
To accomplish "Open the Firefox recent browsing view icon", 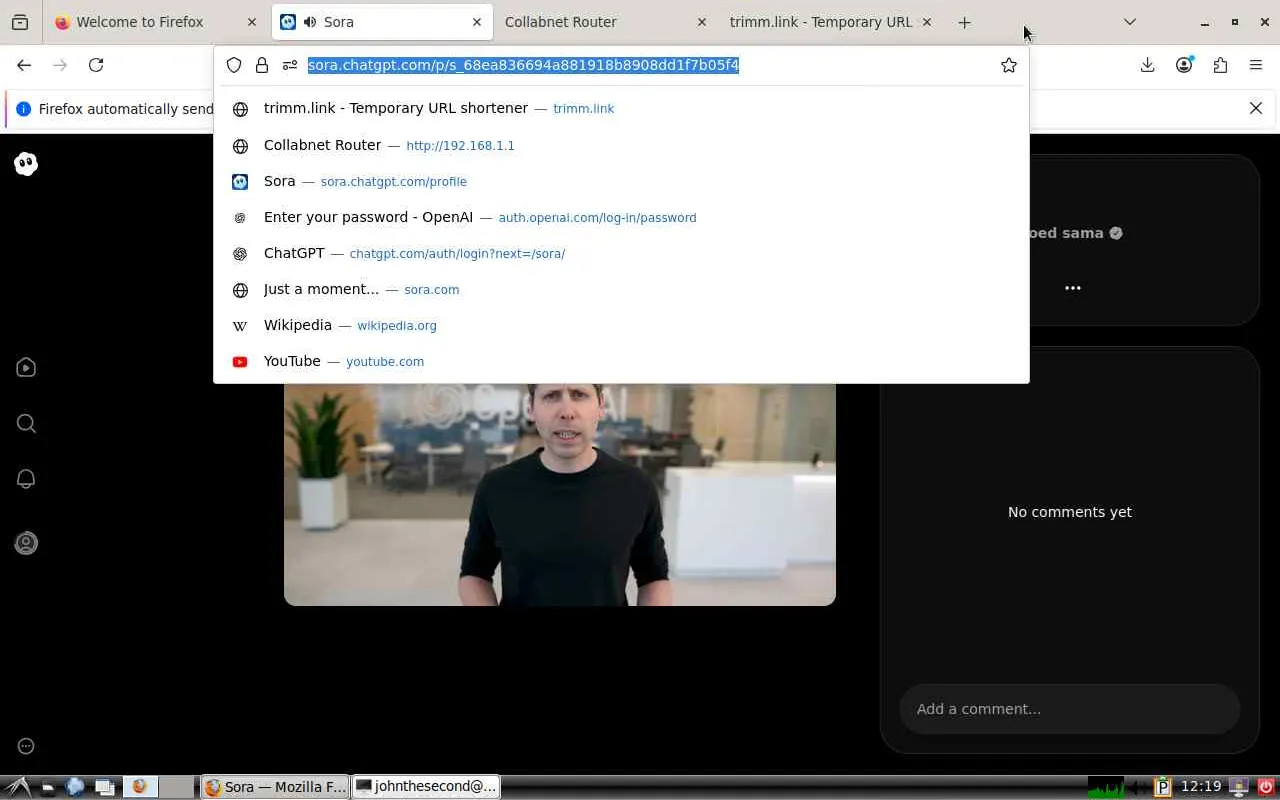I will point(20,22).
